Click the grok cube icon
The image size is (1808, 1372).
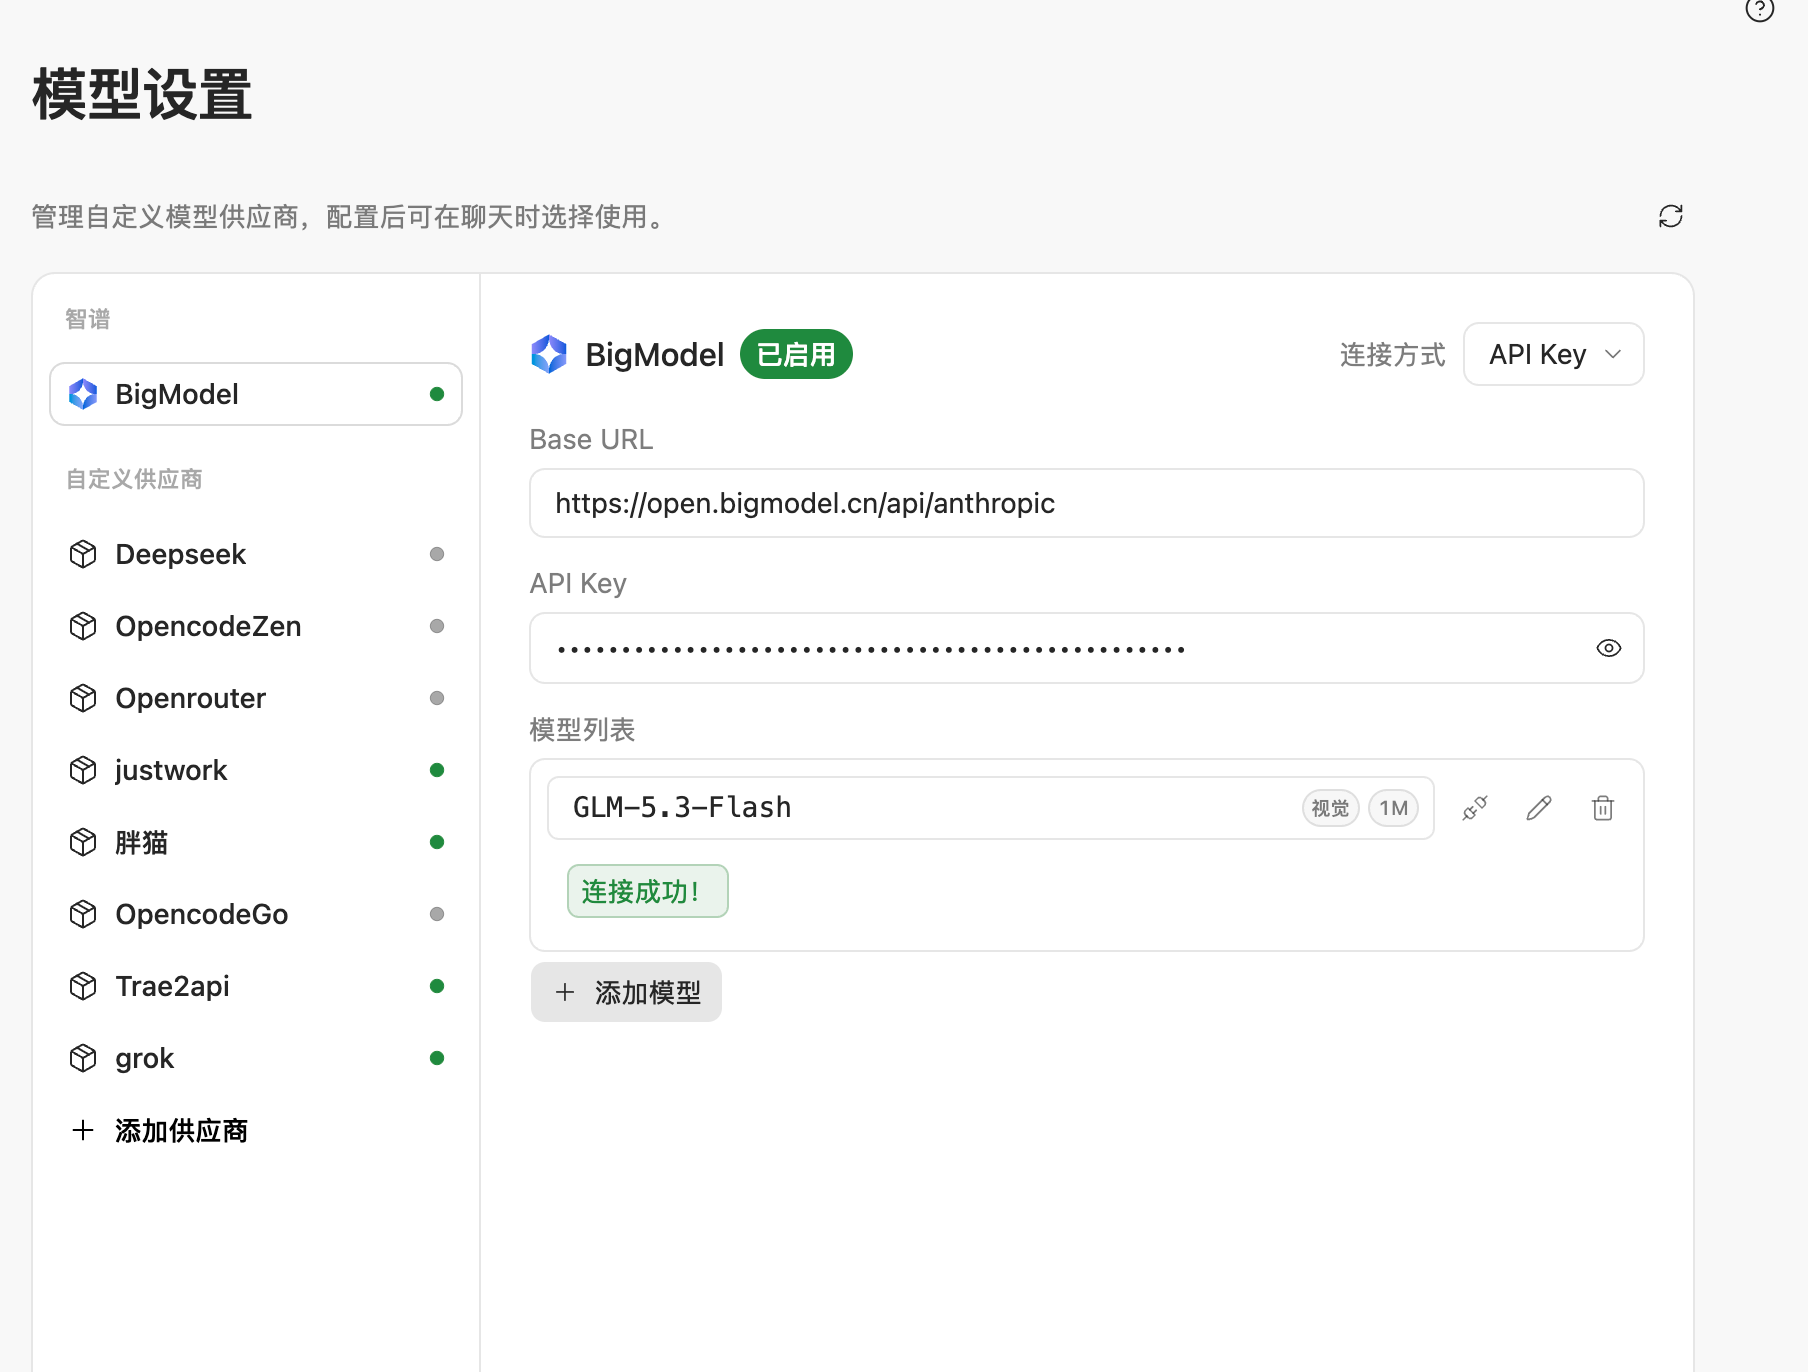coord(83,1058)
